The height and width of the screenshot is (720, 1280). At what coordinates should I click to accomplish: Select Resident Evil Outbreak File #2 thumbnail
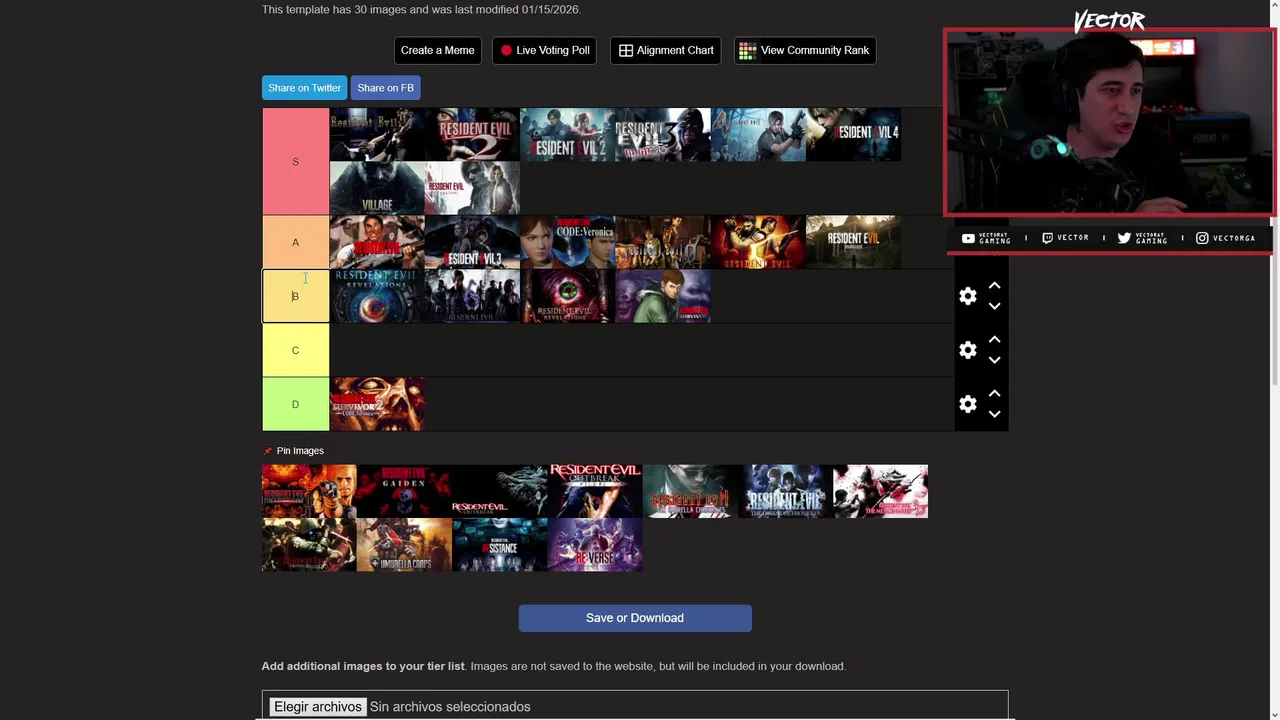tap(594, 491)
